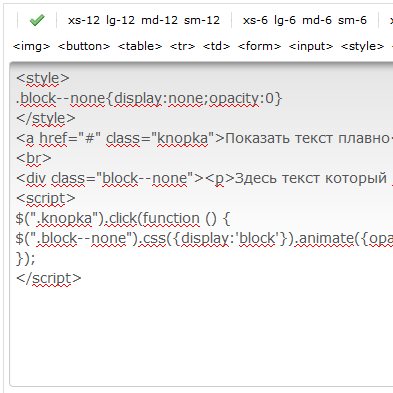Click the }); line in code

pyautogui.click(x=25, y=258)
